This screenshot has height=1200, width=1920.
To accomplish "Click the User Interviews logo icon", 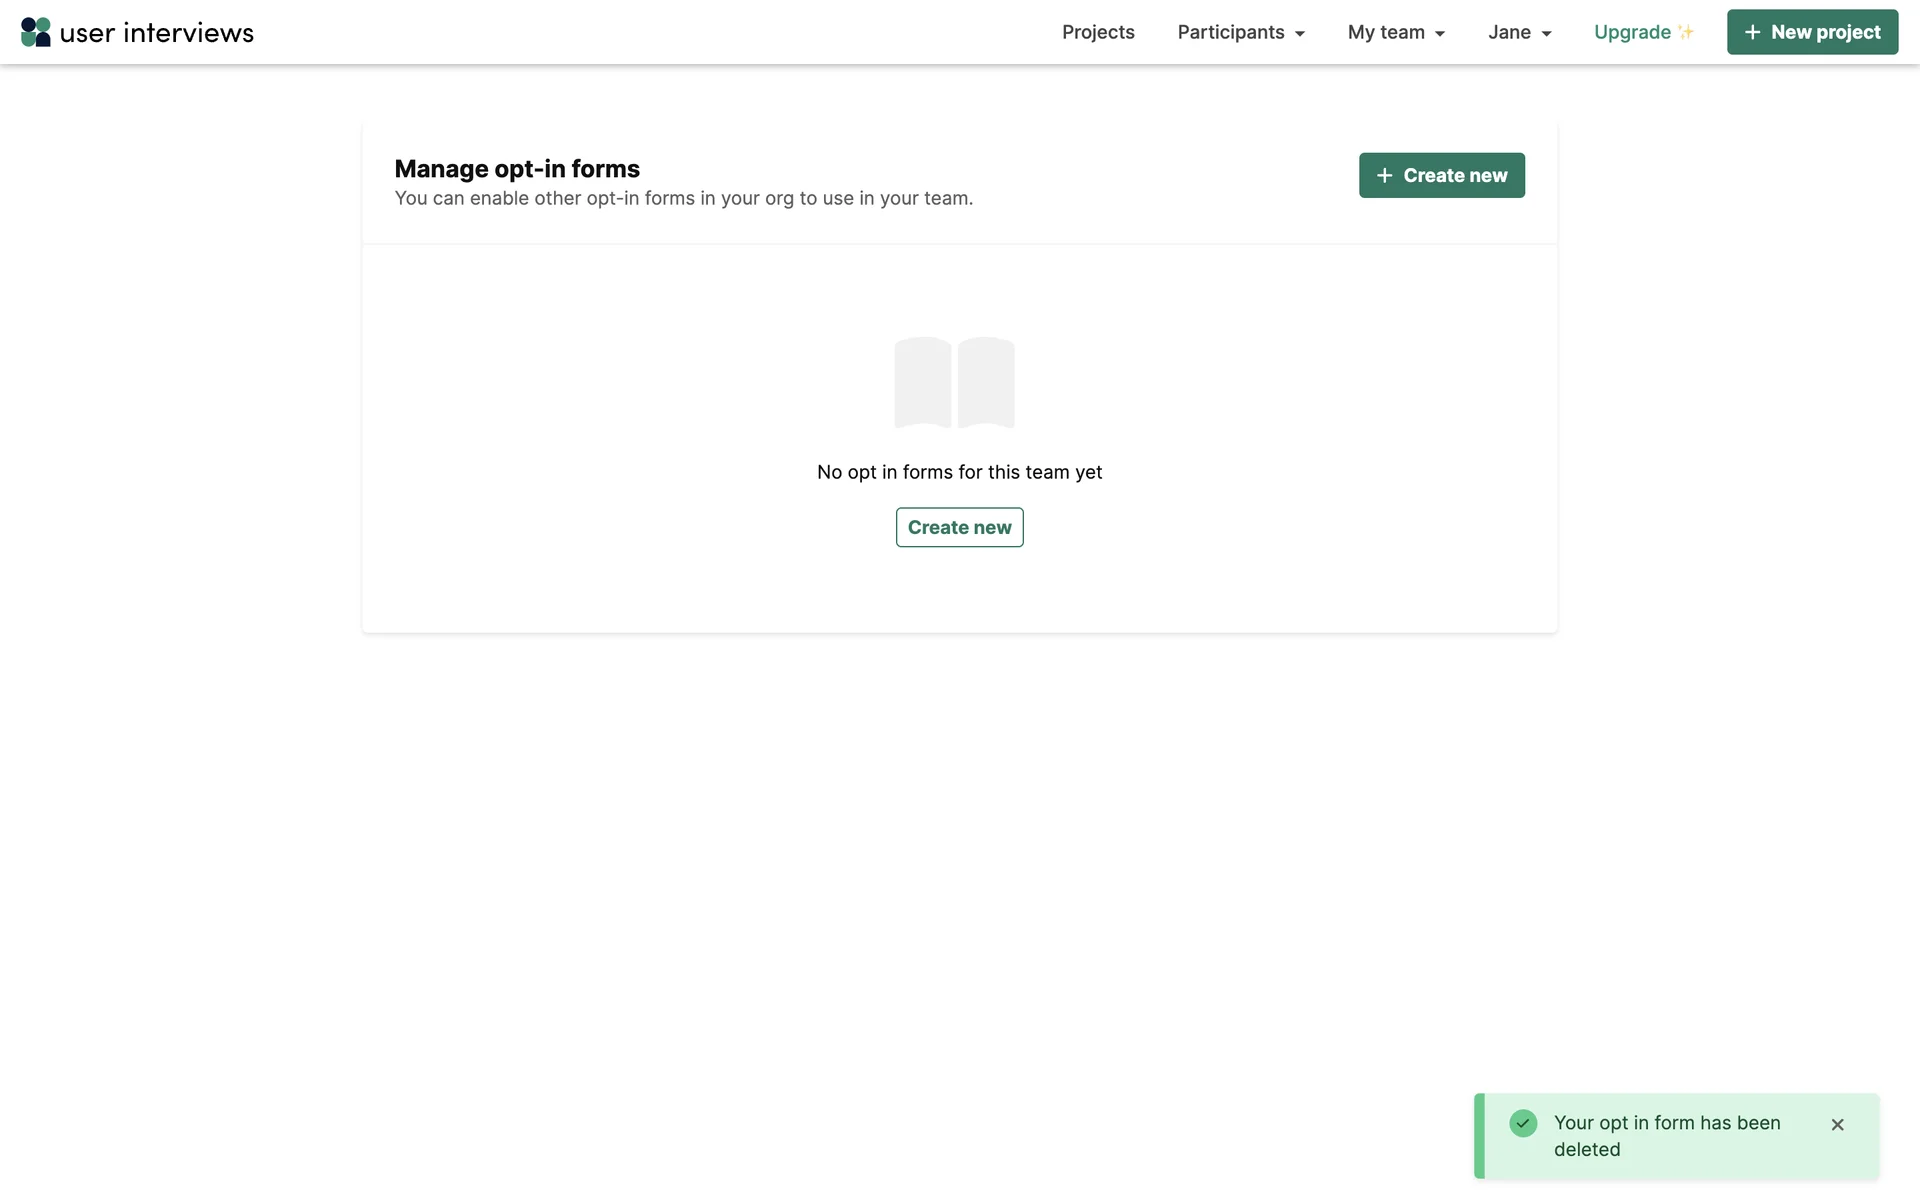I will click(36, 32).
